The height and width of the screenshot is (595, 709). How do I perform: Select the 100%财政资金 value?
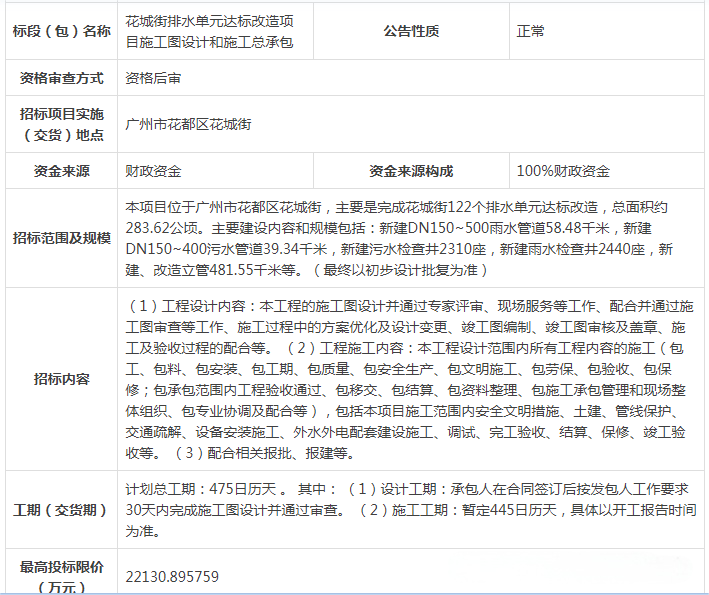(563, 171)
